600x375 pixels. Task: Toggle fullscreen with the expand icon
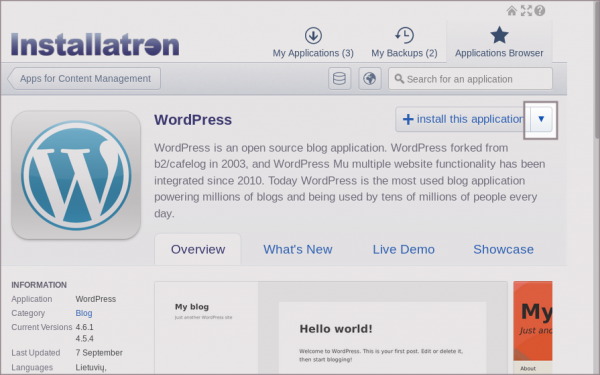pos(526,11)
